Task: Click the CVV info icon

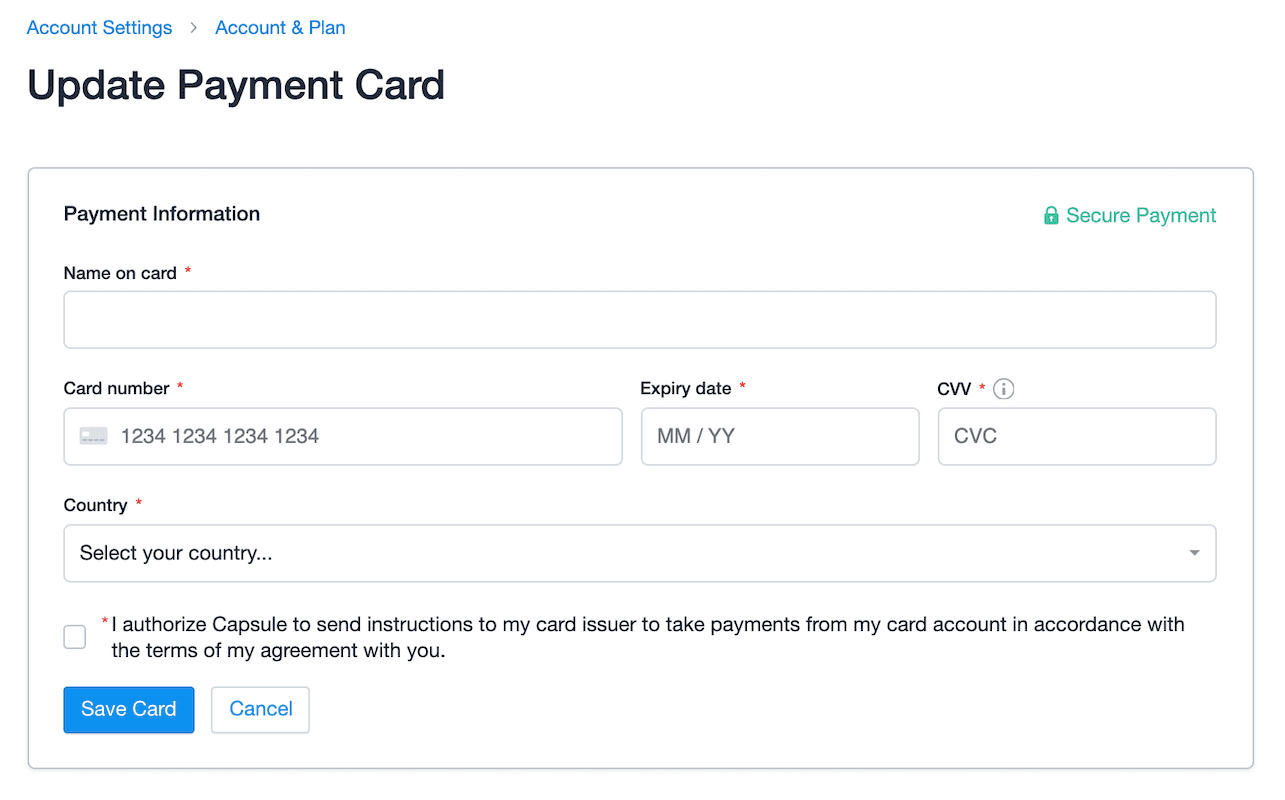Action: click(x=1004, y=389)
